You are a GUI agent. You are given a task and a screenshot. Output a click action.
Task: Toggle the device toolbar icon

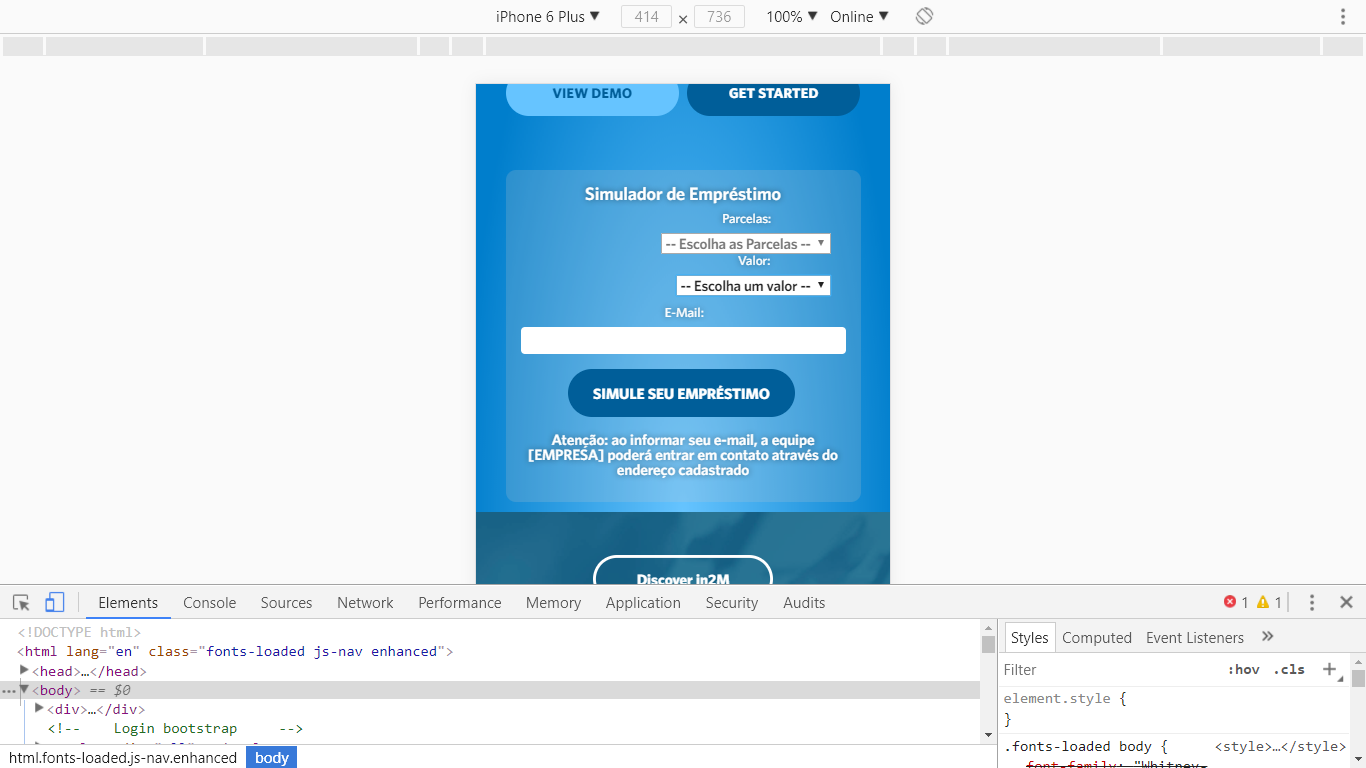tap(54, 602)
